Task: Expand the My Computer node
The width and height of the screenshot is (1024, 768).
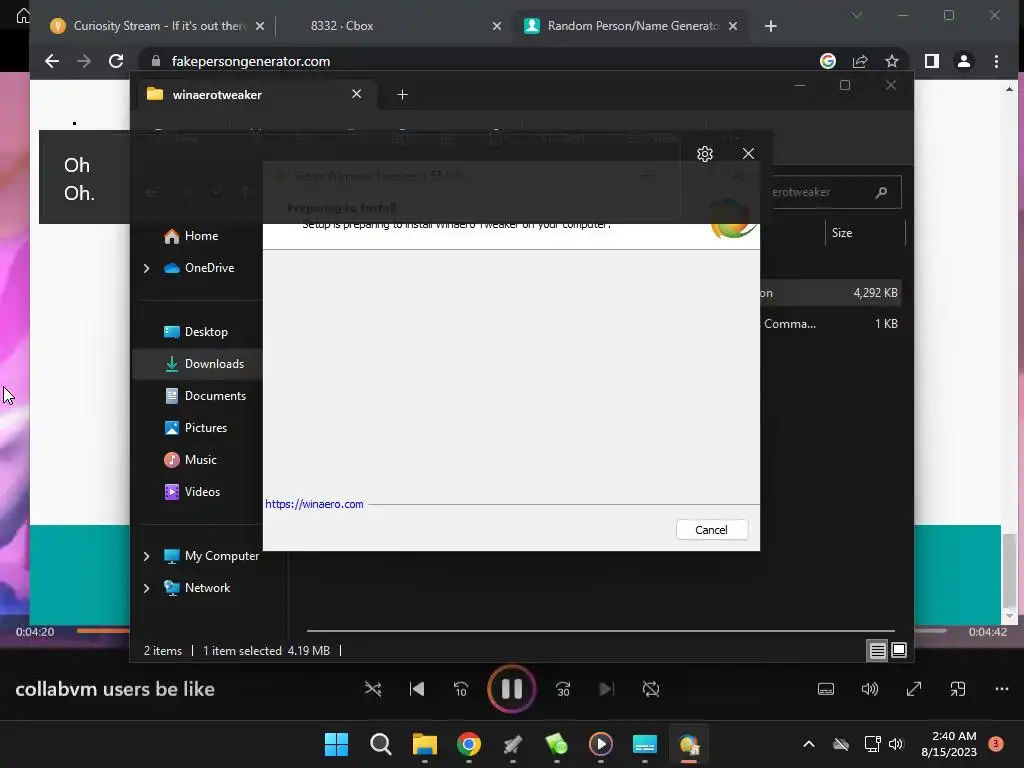Action: click(x=146, y=556)
